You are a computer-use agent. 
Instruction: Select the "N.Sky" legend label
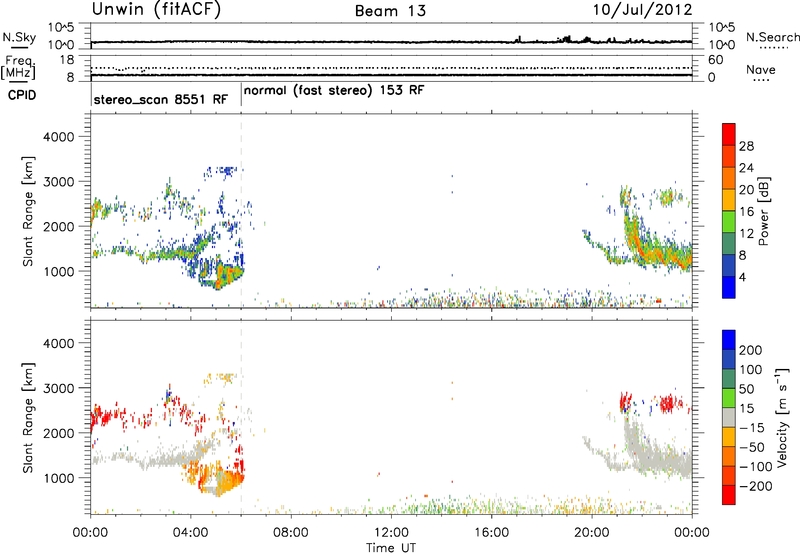tap(19, 37)
